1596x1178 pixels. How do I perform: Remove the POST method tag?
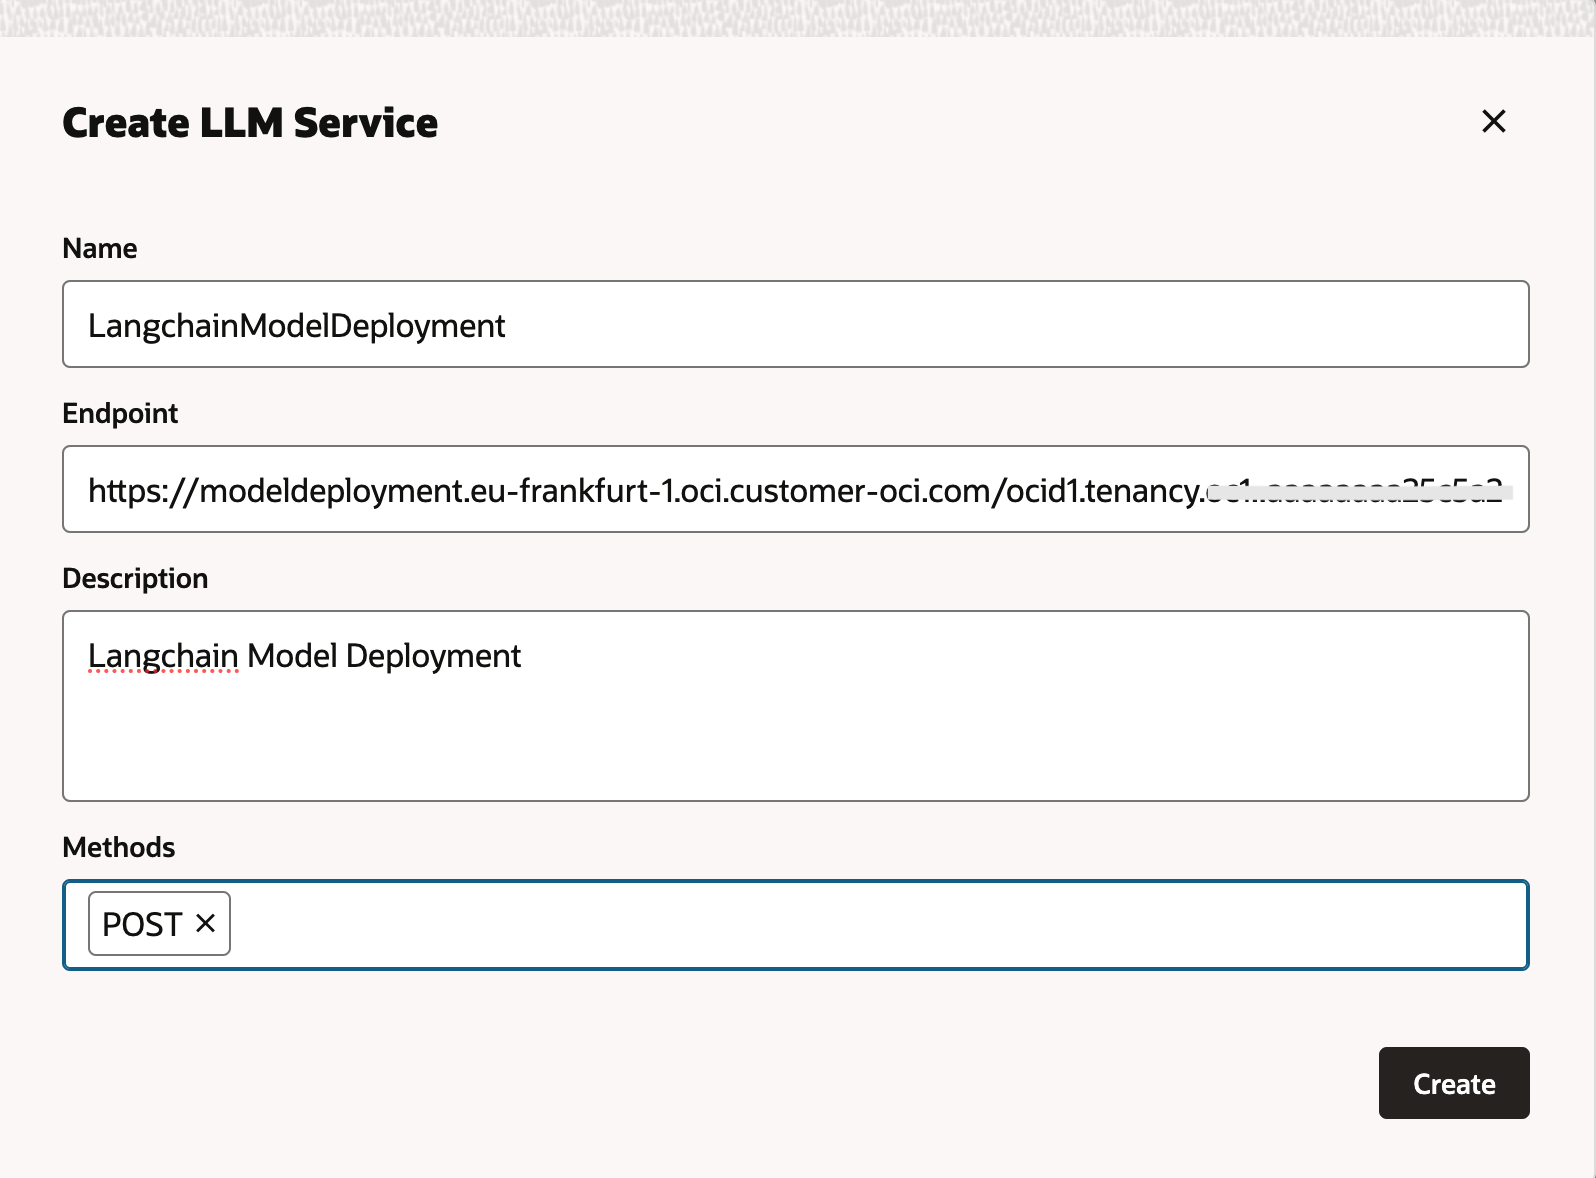click(205, 923)
